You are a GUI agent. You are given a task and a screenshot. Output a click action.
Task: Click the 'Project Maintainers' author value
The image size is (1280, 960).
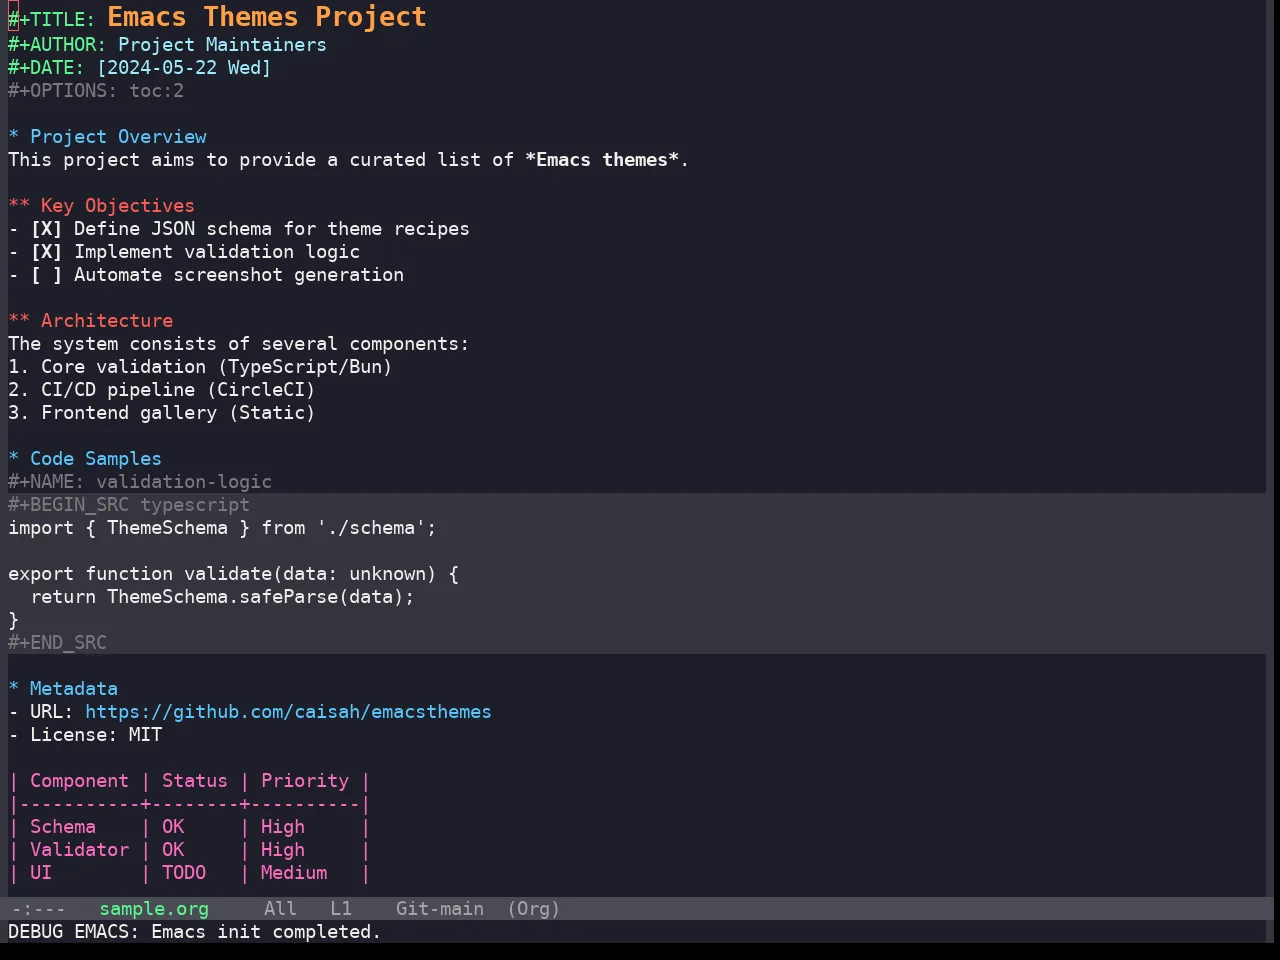point(222,45)
